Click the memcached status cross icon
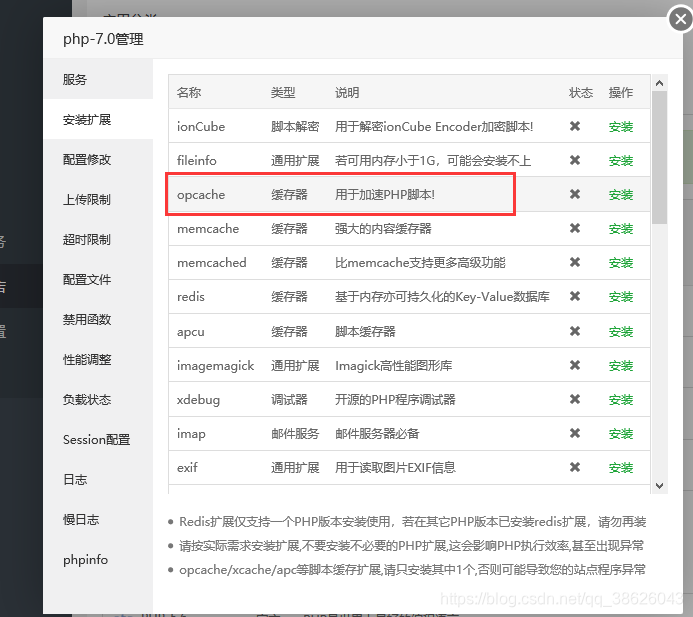 575,263
